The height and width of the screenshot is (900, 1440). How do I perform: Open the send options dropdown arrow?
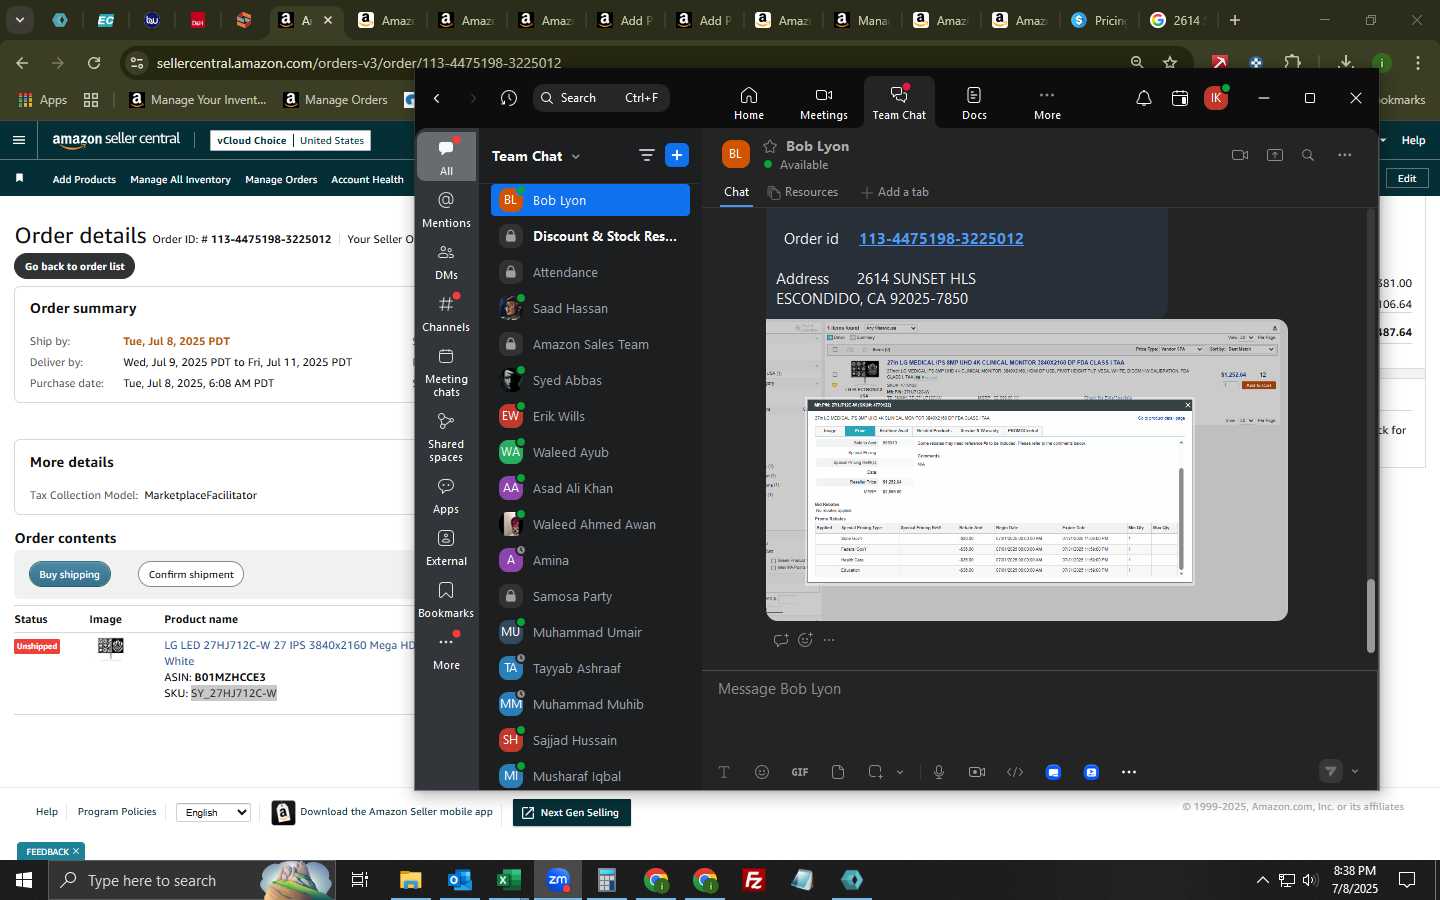(x=1355, y=771)
